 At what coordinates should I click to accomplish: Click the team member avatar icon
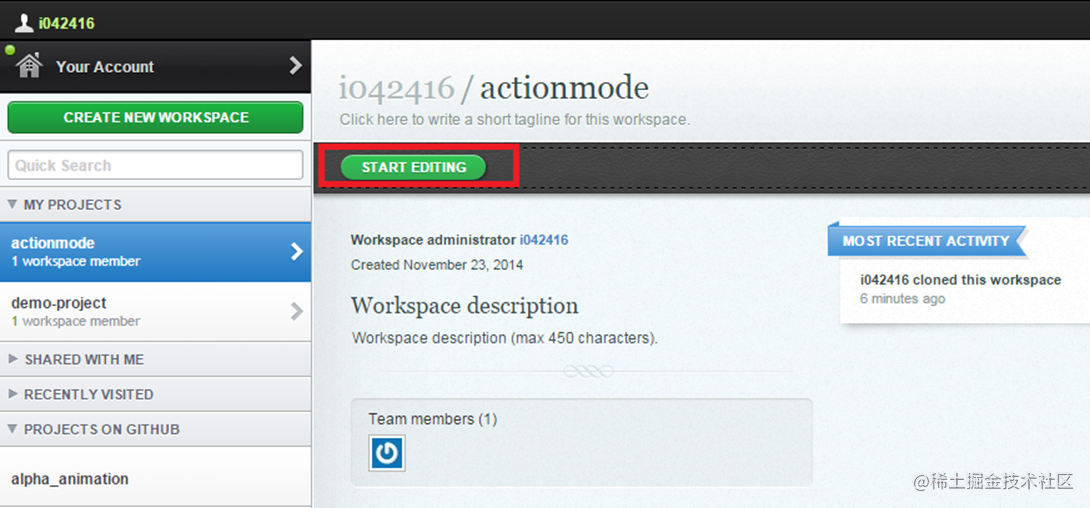click(387, 453)
